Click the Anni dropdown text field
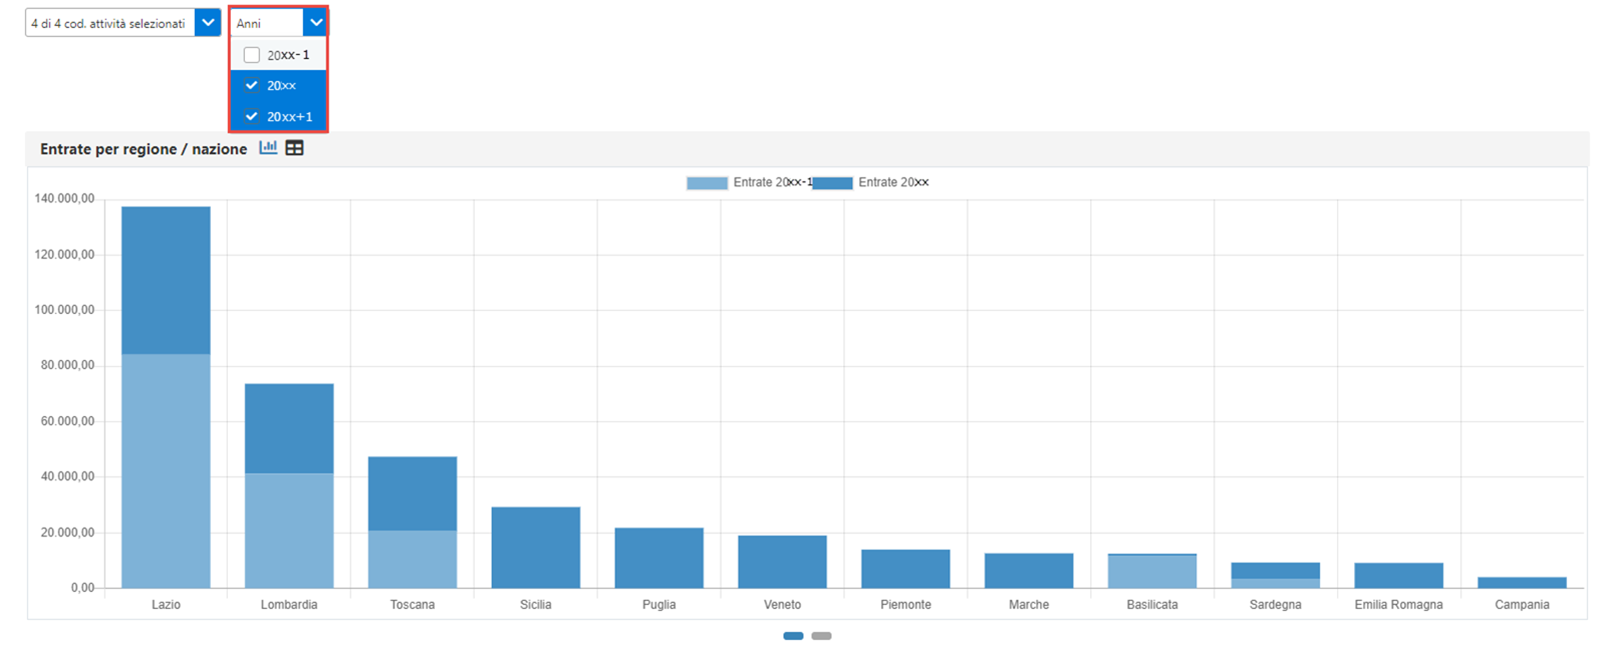1606x650 pixels. coord(267,23)
